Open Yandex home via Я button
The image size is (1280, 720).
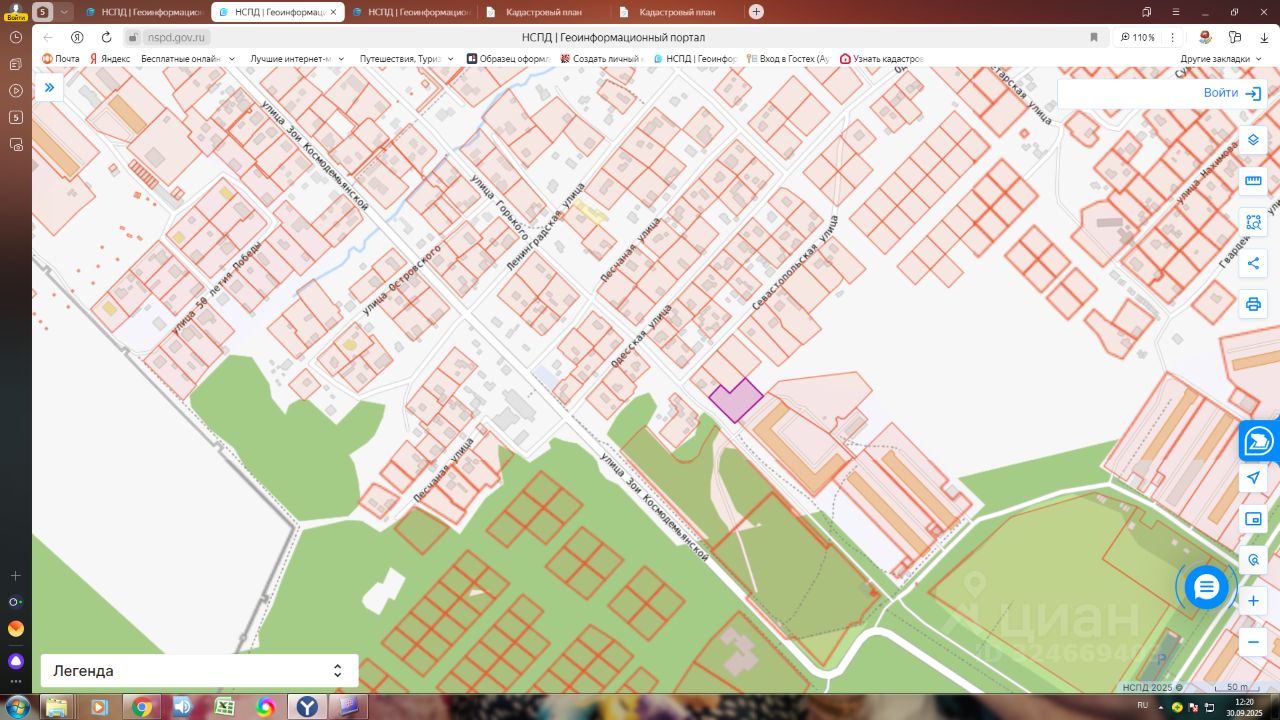click(77, 37)
